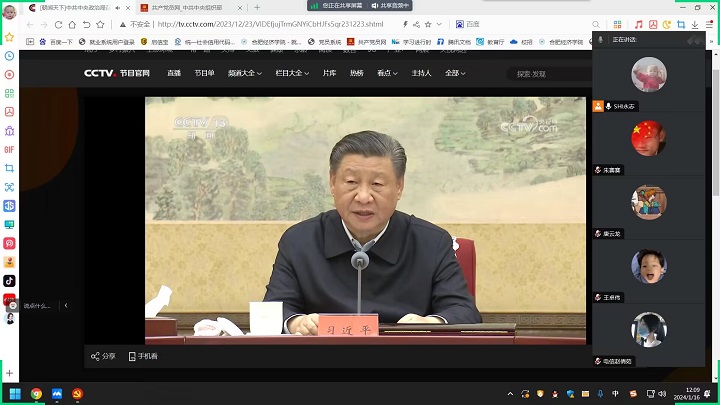Open 党员系统 bookmark

(325, 42)
